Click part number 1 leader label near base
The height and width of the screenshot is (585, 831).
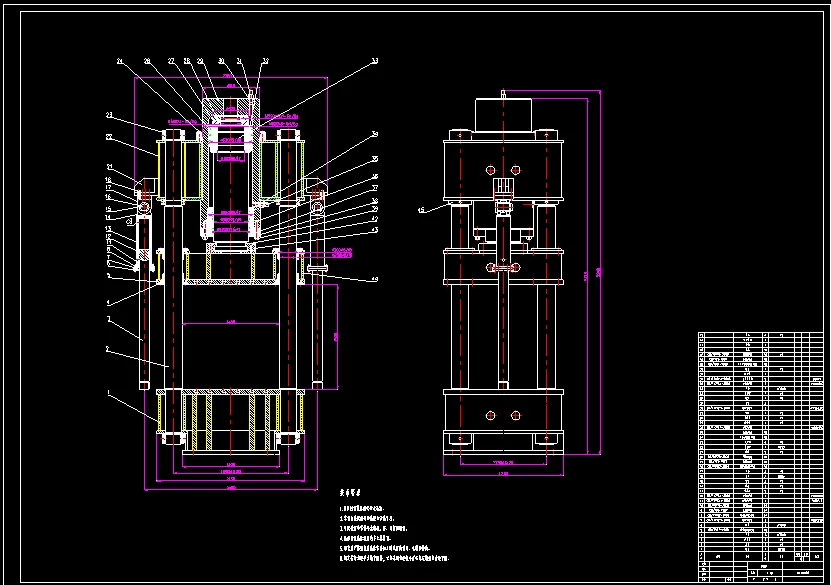[x=109, y=393]
